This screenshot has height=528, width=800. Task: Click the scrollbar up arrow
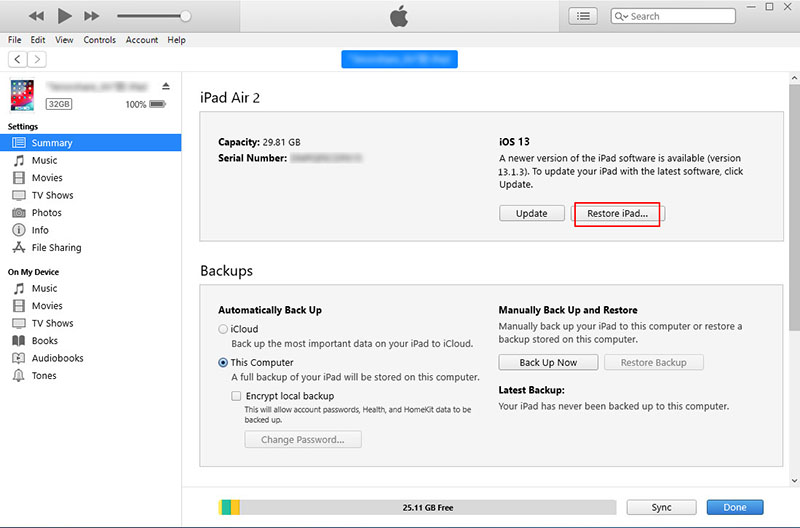coord(794,78)
